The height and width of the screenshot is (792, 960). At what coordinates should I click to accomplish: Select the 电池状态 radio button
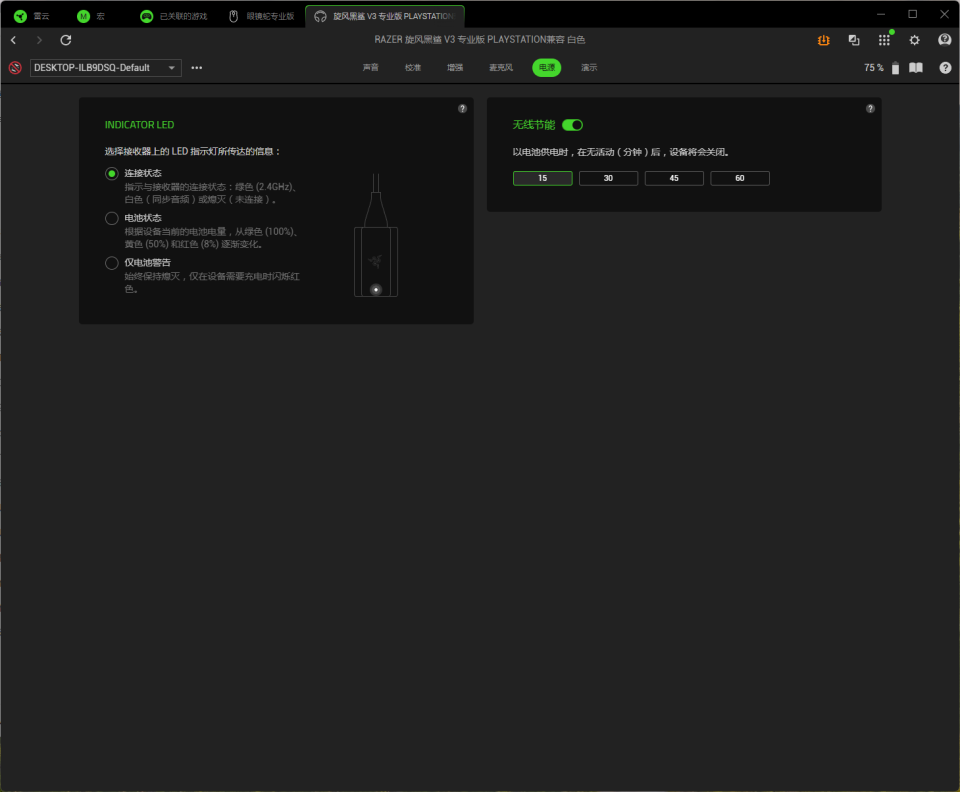111,219
